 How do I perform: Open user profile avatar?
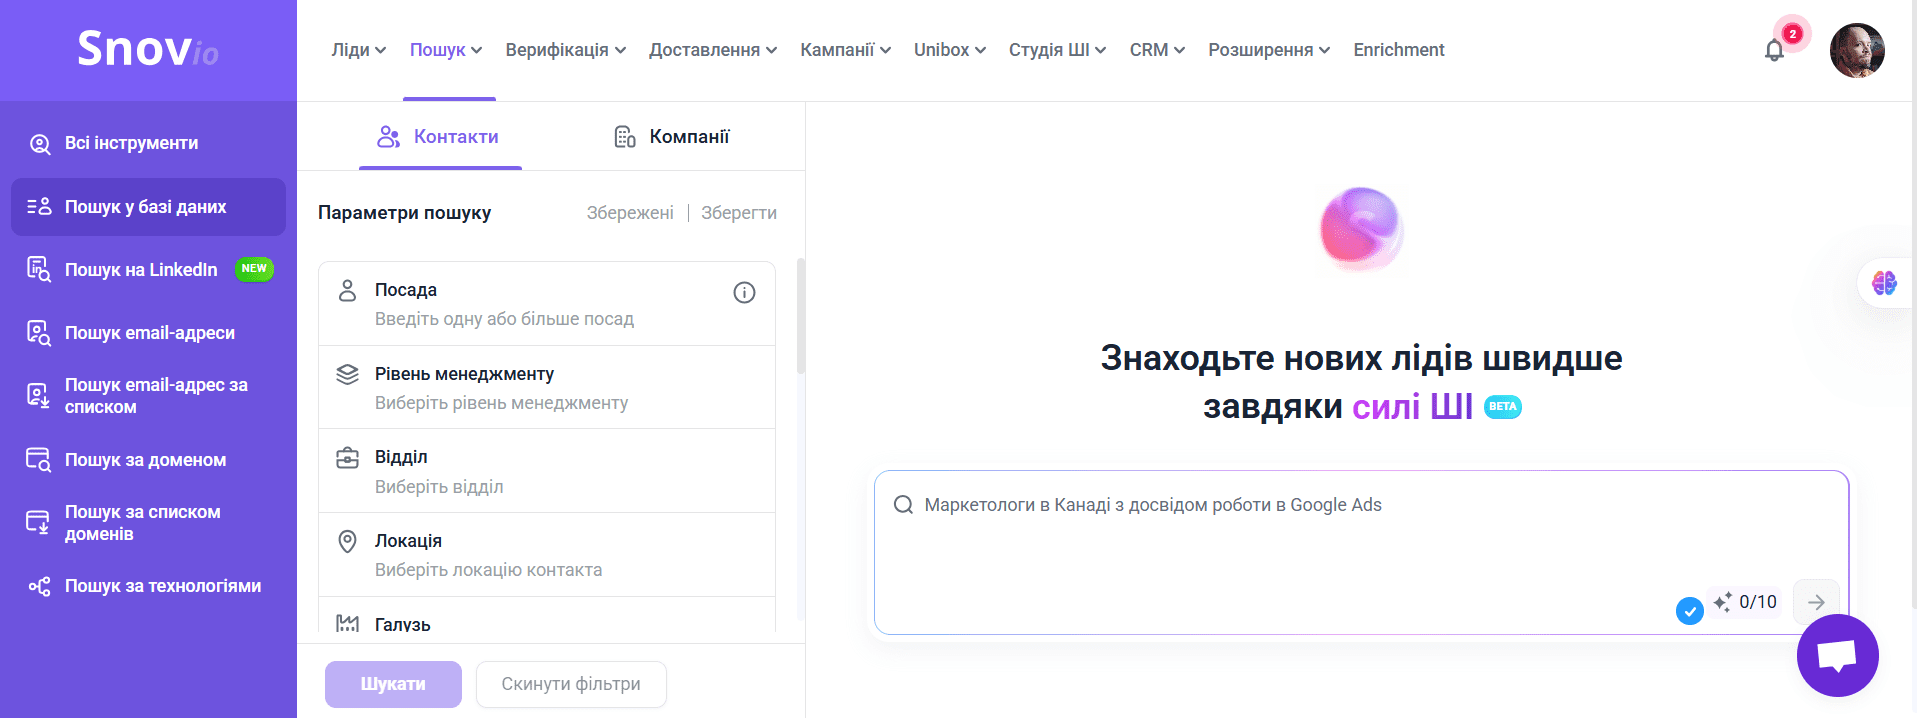pos(1857,50)
